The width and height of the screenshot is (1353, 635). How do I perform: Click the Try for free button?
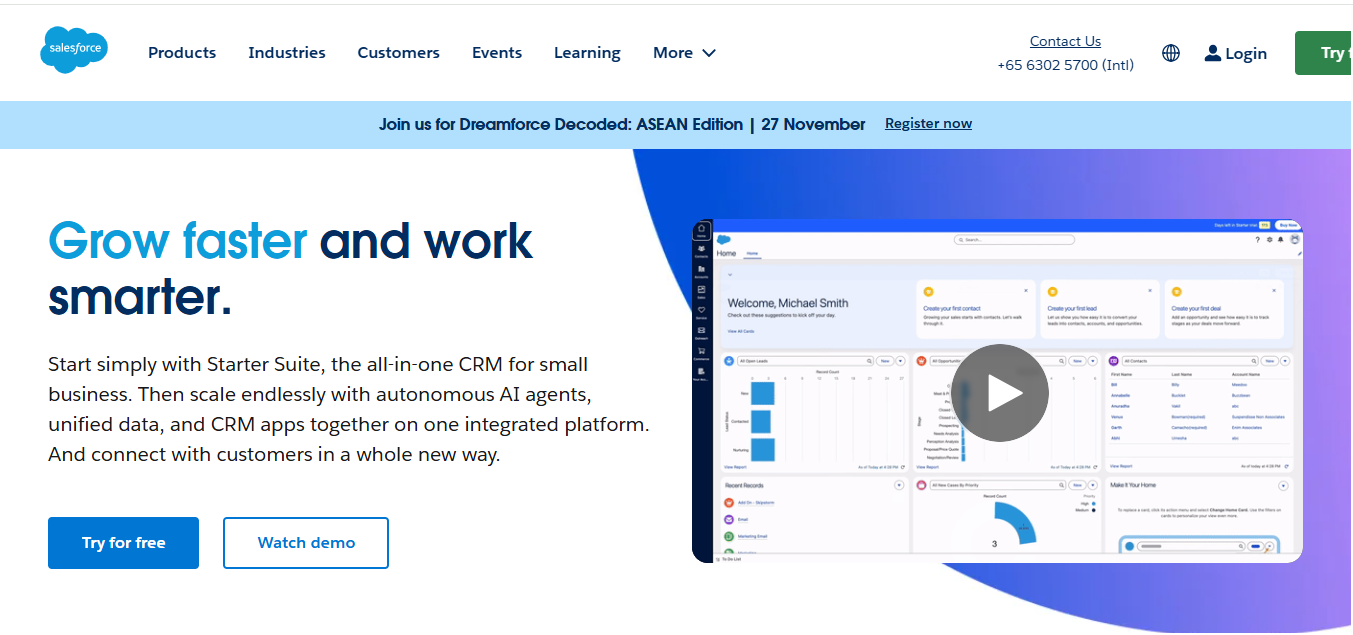click(123, 542)
